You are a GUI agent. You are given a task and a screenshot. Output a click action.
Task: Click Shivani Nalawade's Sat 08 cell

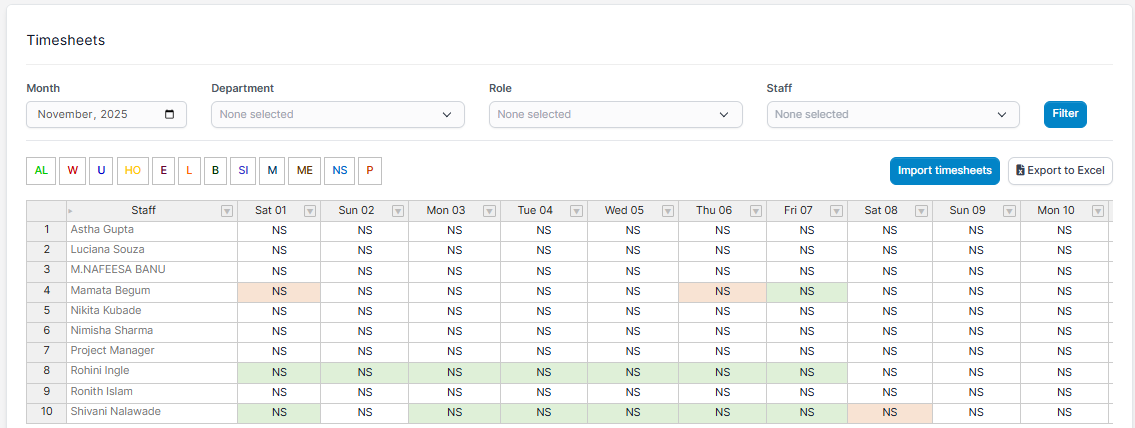pos(889,413)
